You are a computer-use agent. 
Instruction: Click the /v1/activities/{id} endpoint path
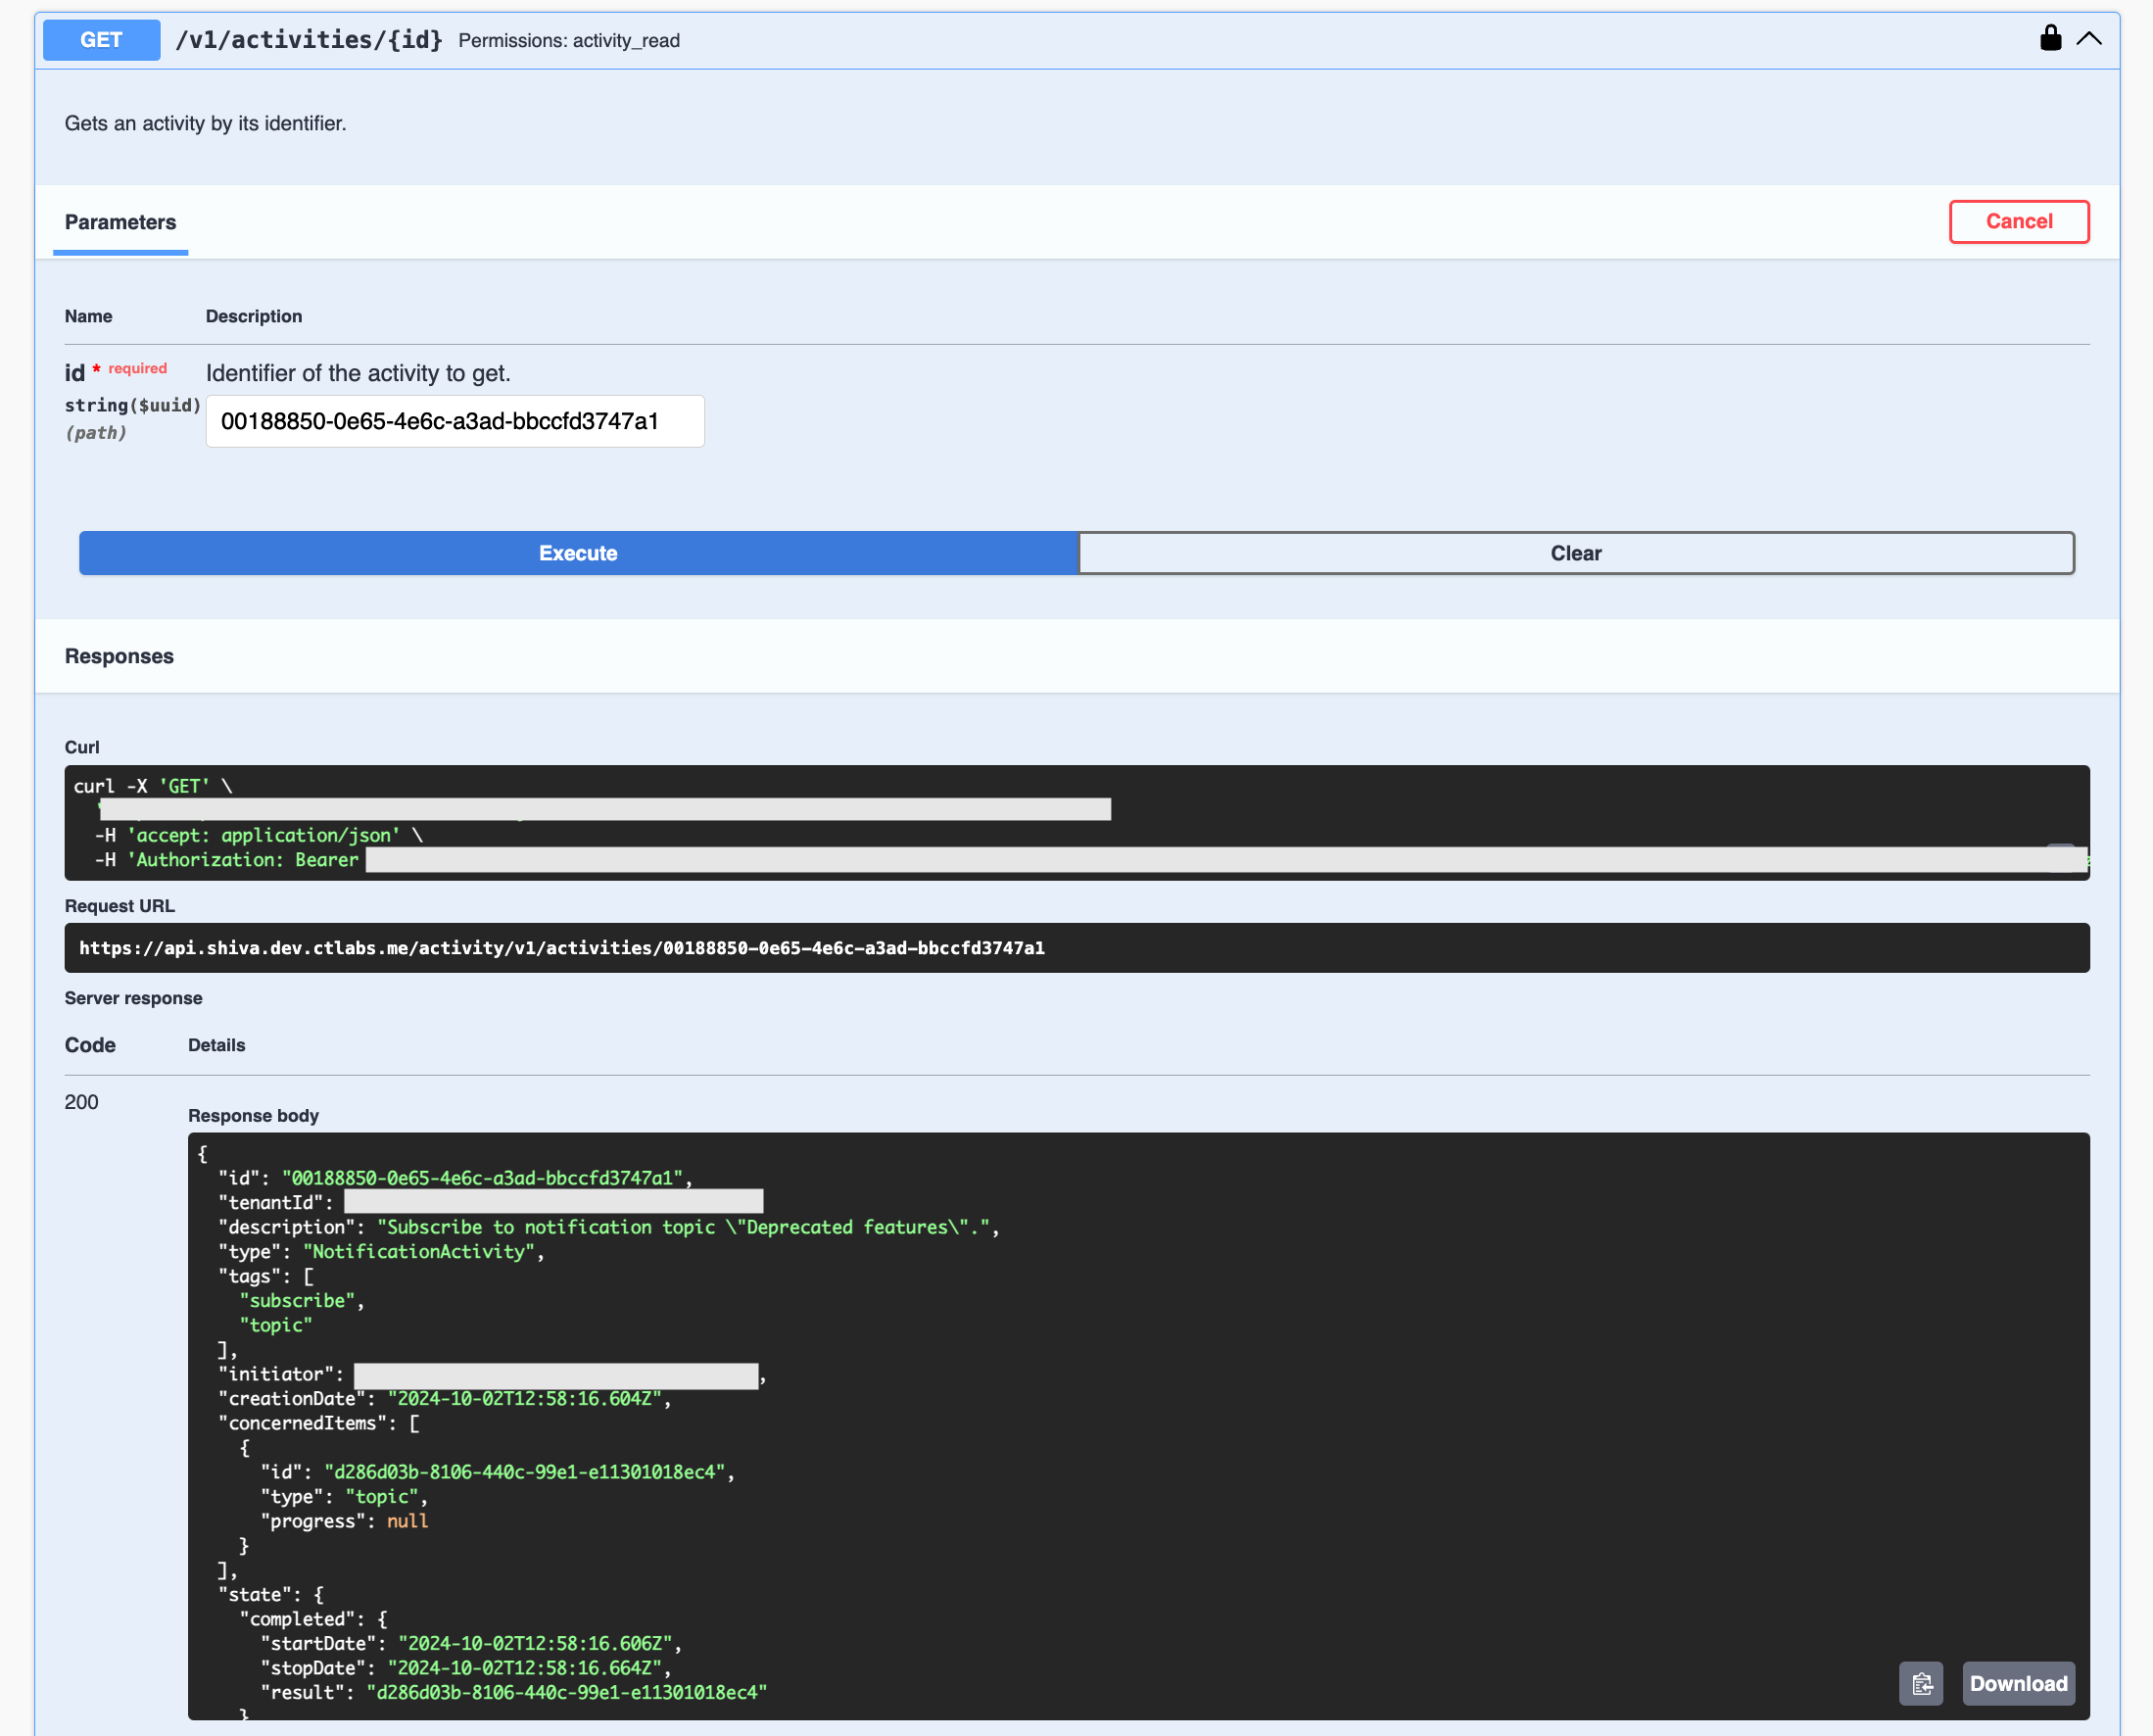(309, 40)
